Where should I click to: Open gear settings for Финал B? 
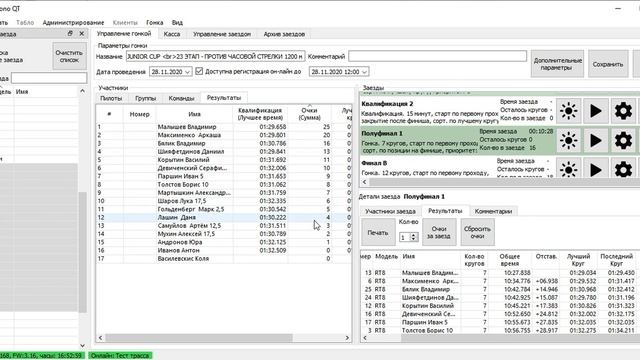point(623,169)
